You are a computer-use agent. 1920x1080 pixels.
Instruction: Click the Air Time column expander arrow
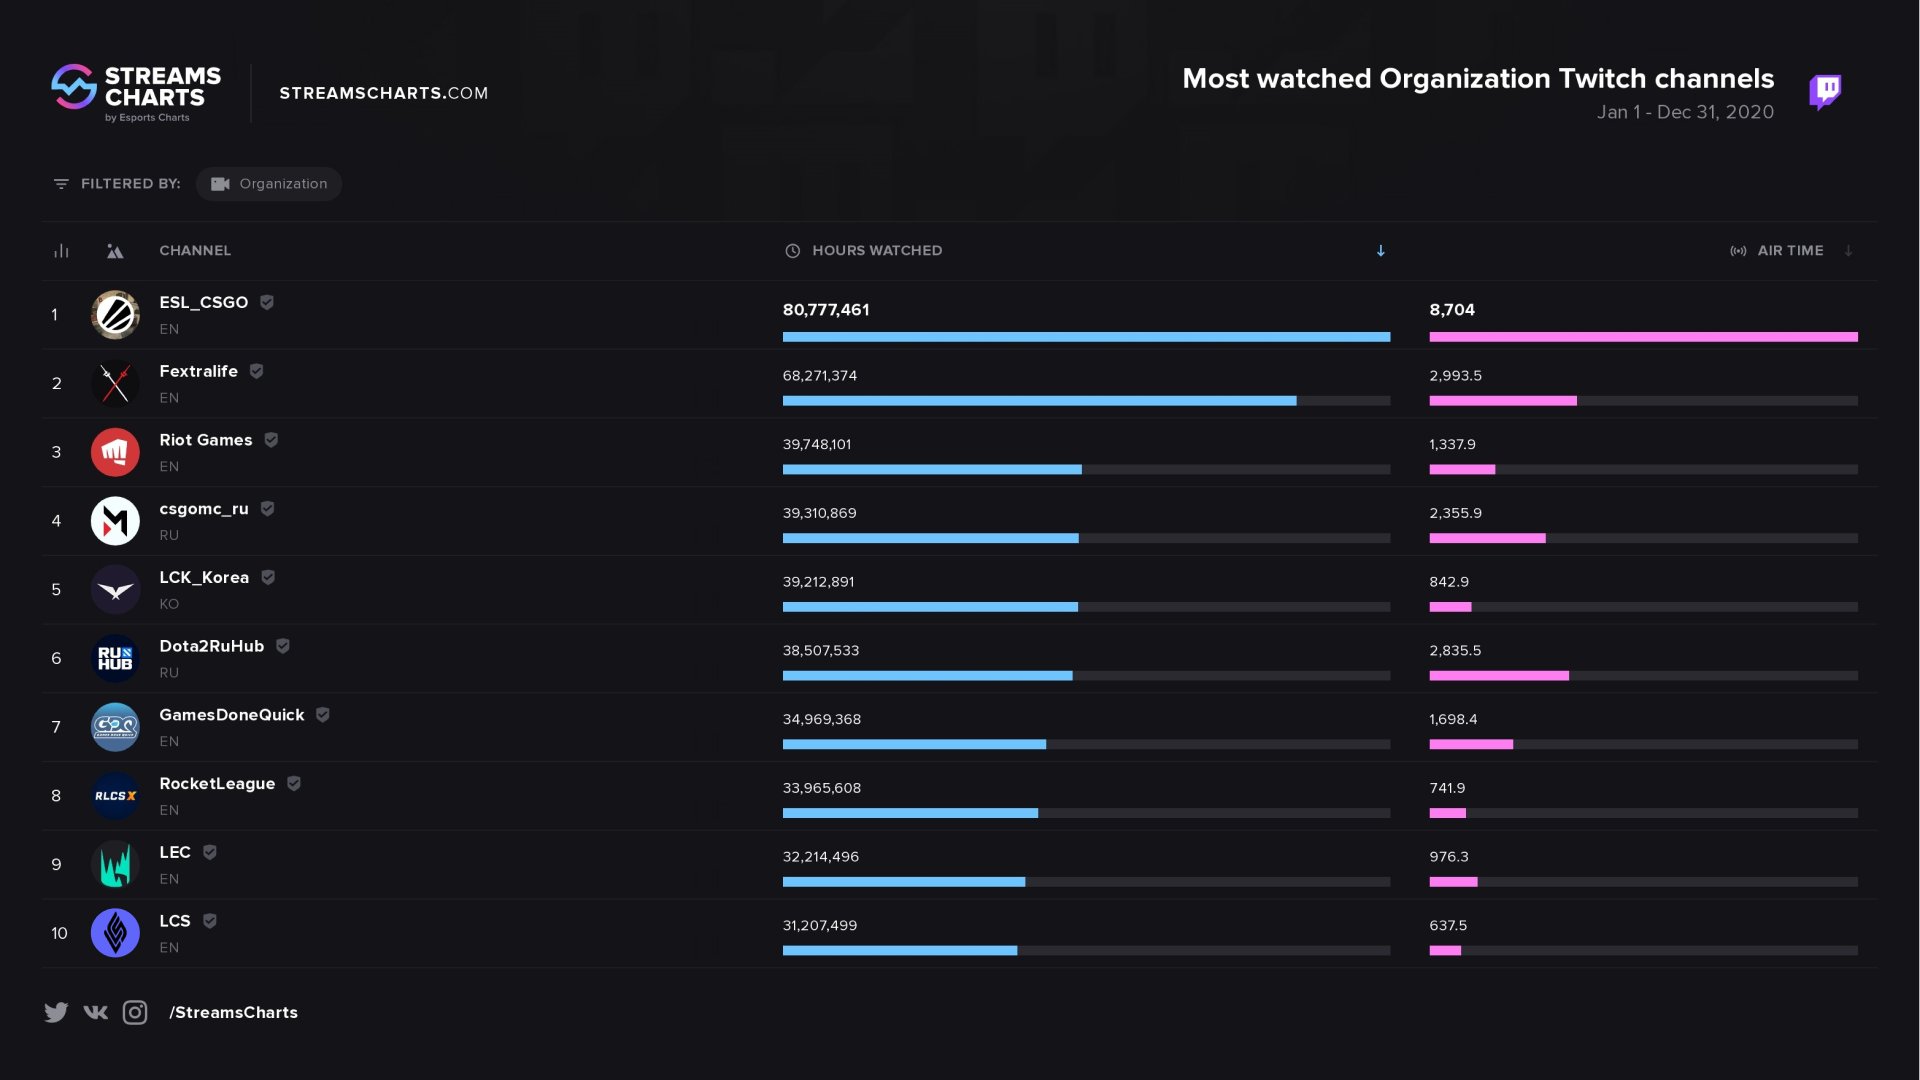click(x=1846, y=251)
